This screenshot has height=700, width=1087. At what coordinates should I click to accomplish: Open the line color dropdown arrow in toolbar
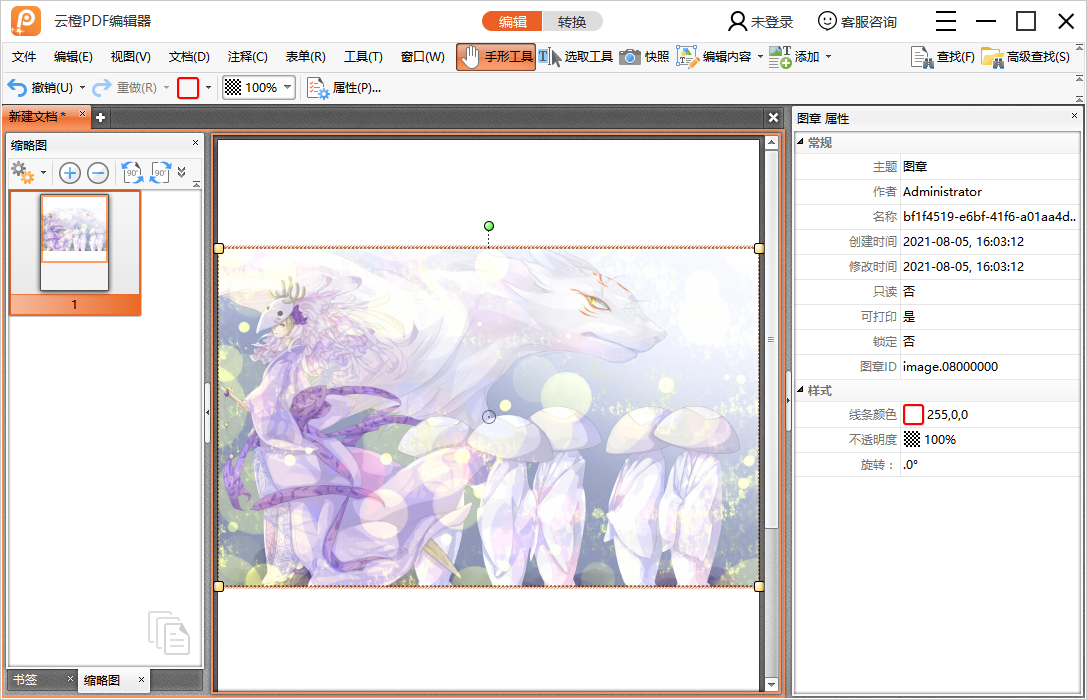209,88
